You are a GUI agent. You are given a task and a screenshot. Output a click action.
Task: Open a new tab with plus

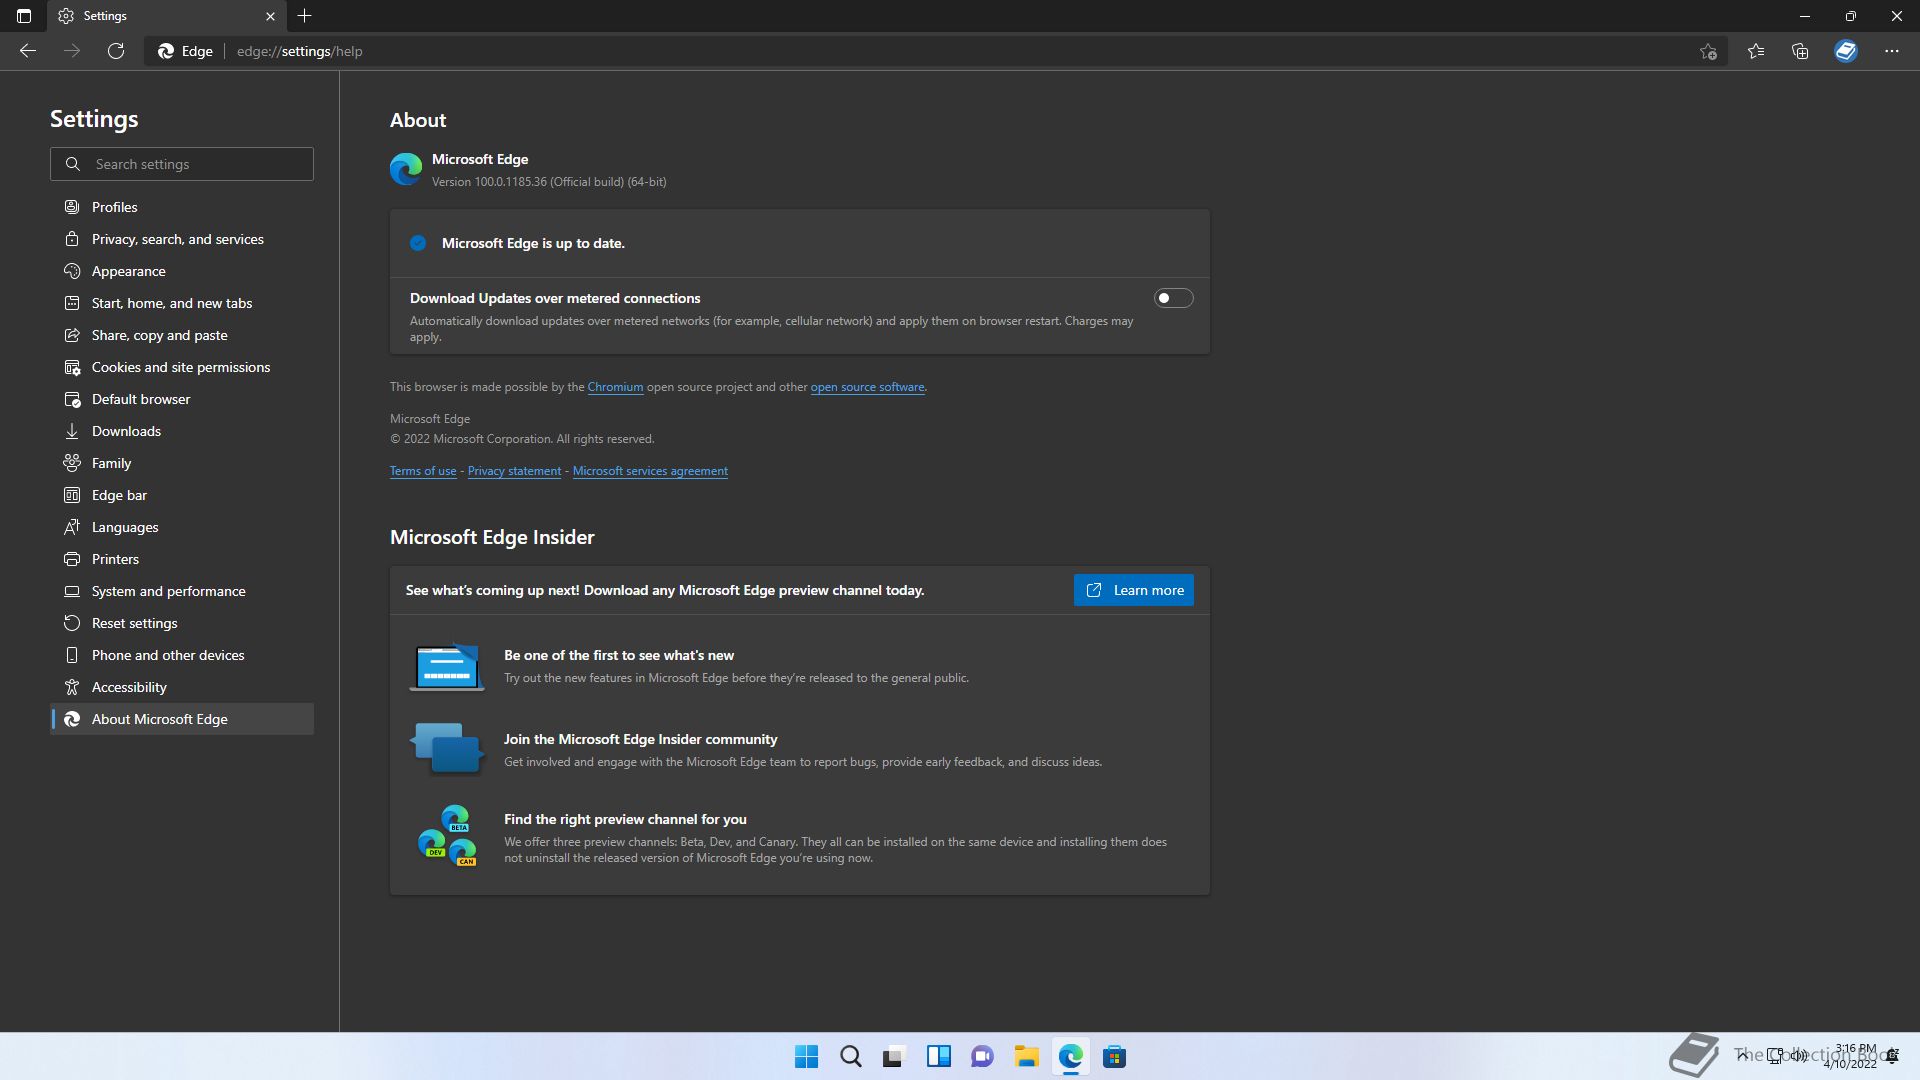(x=305, y=16)
